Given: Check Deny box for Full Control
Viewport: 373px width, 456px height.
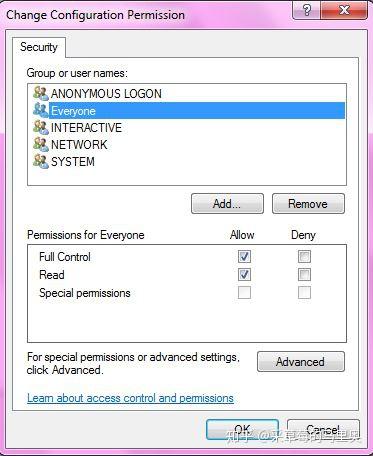Looking at the screenshot, I should click(x=304, y=256).
